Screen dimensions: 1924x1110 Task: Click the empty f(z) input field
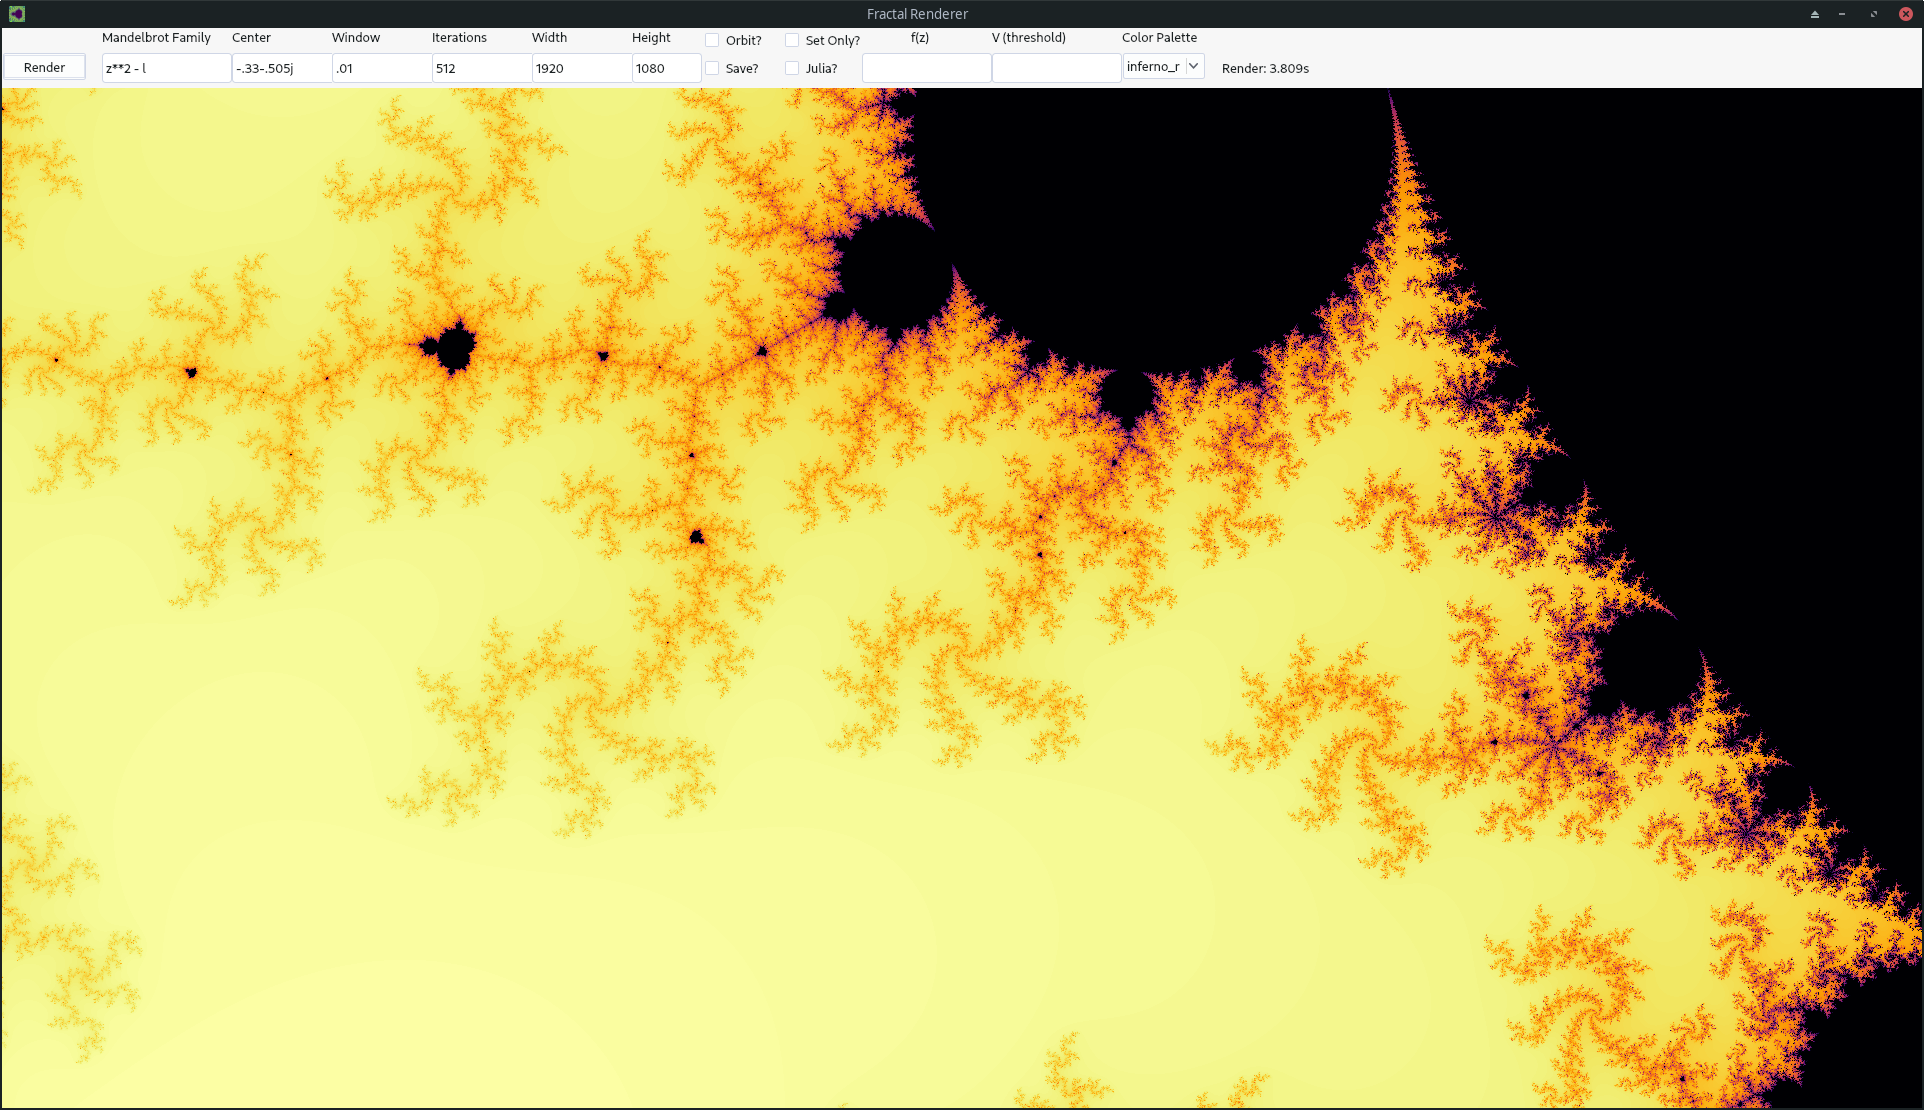(x=926, y=68)
